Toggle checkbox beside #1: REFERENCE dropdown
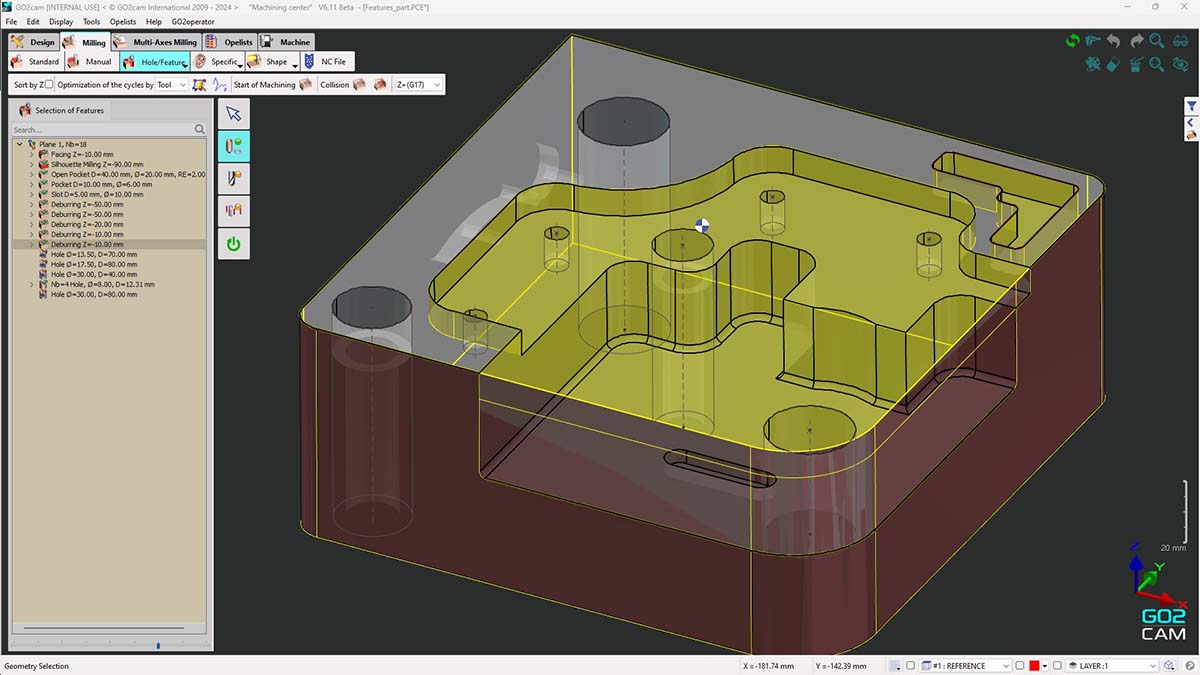Screen dimensions: 1200x675 tap(909, 666)
